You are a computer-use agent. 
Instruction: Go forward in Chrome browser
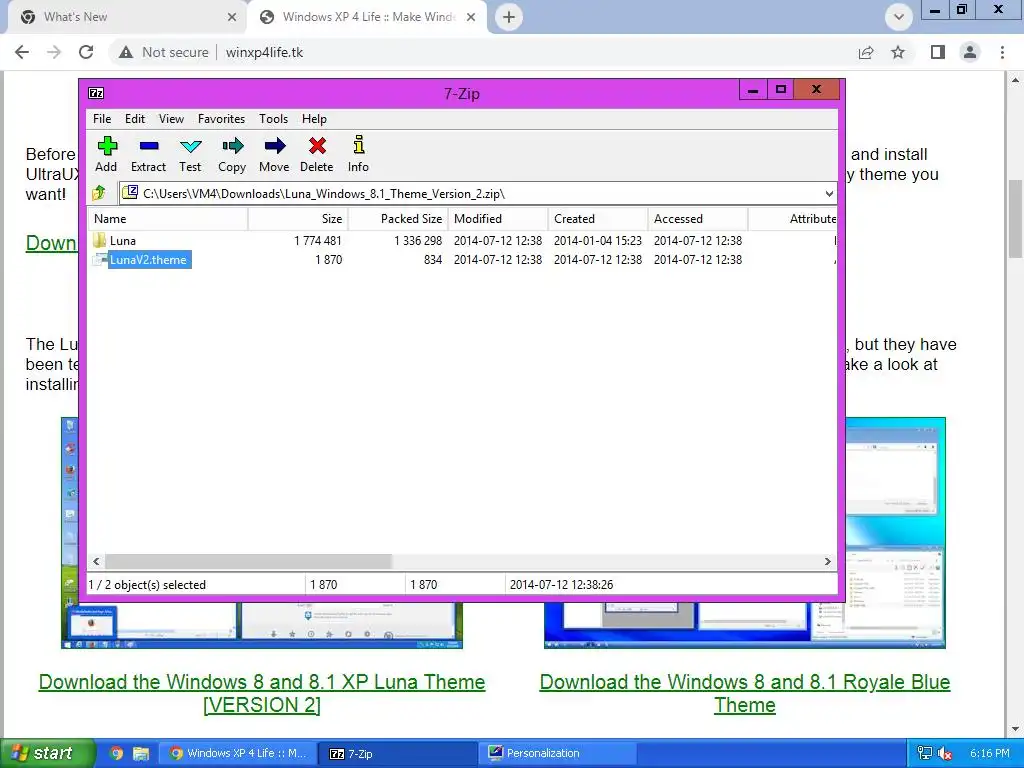(54, 52)
